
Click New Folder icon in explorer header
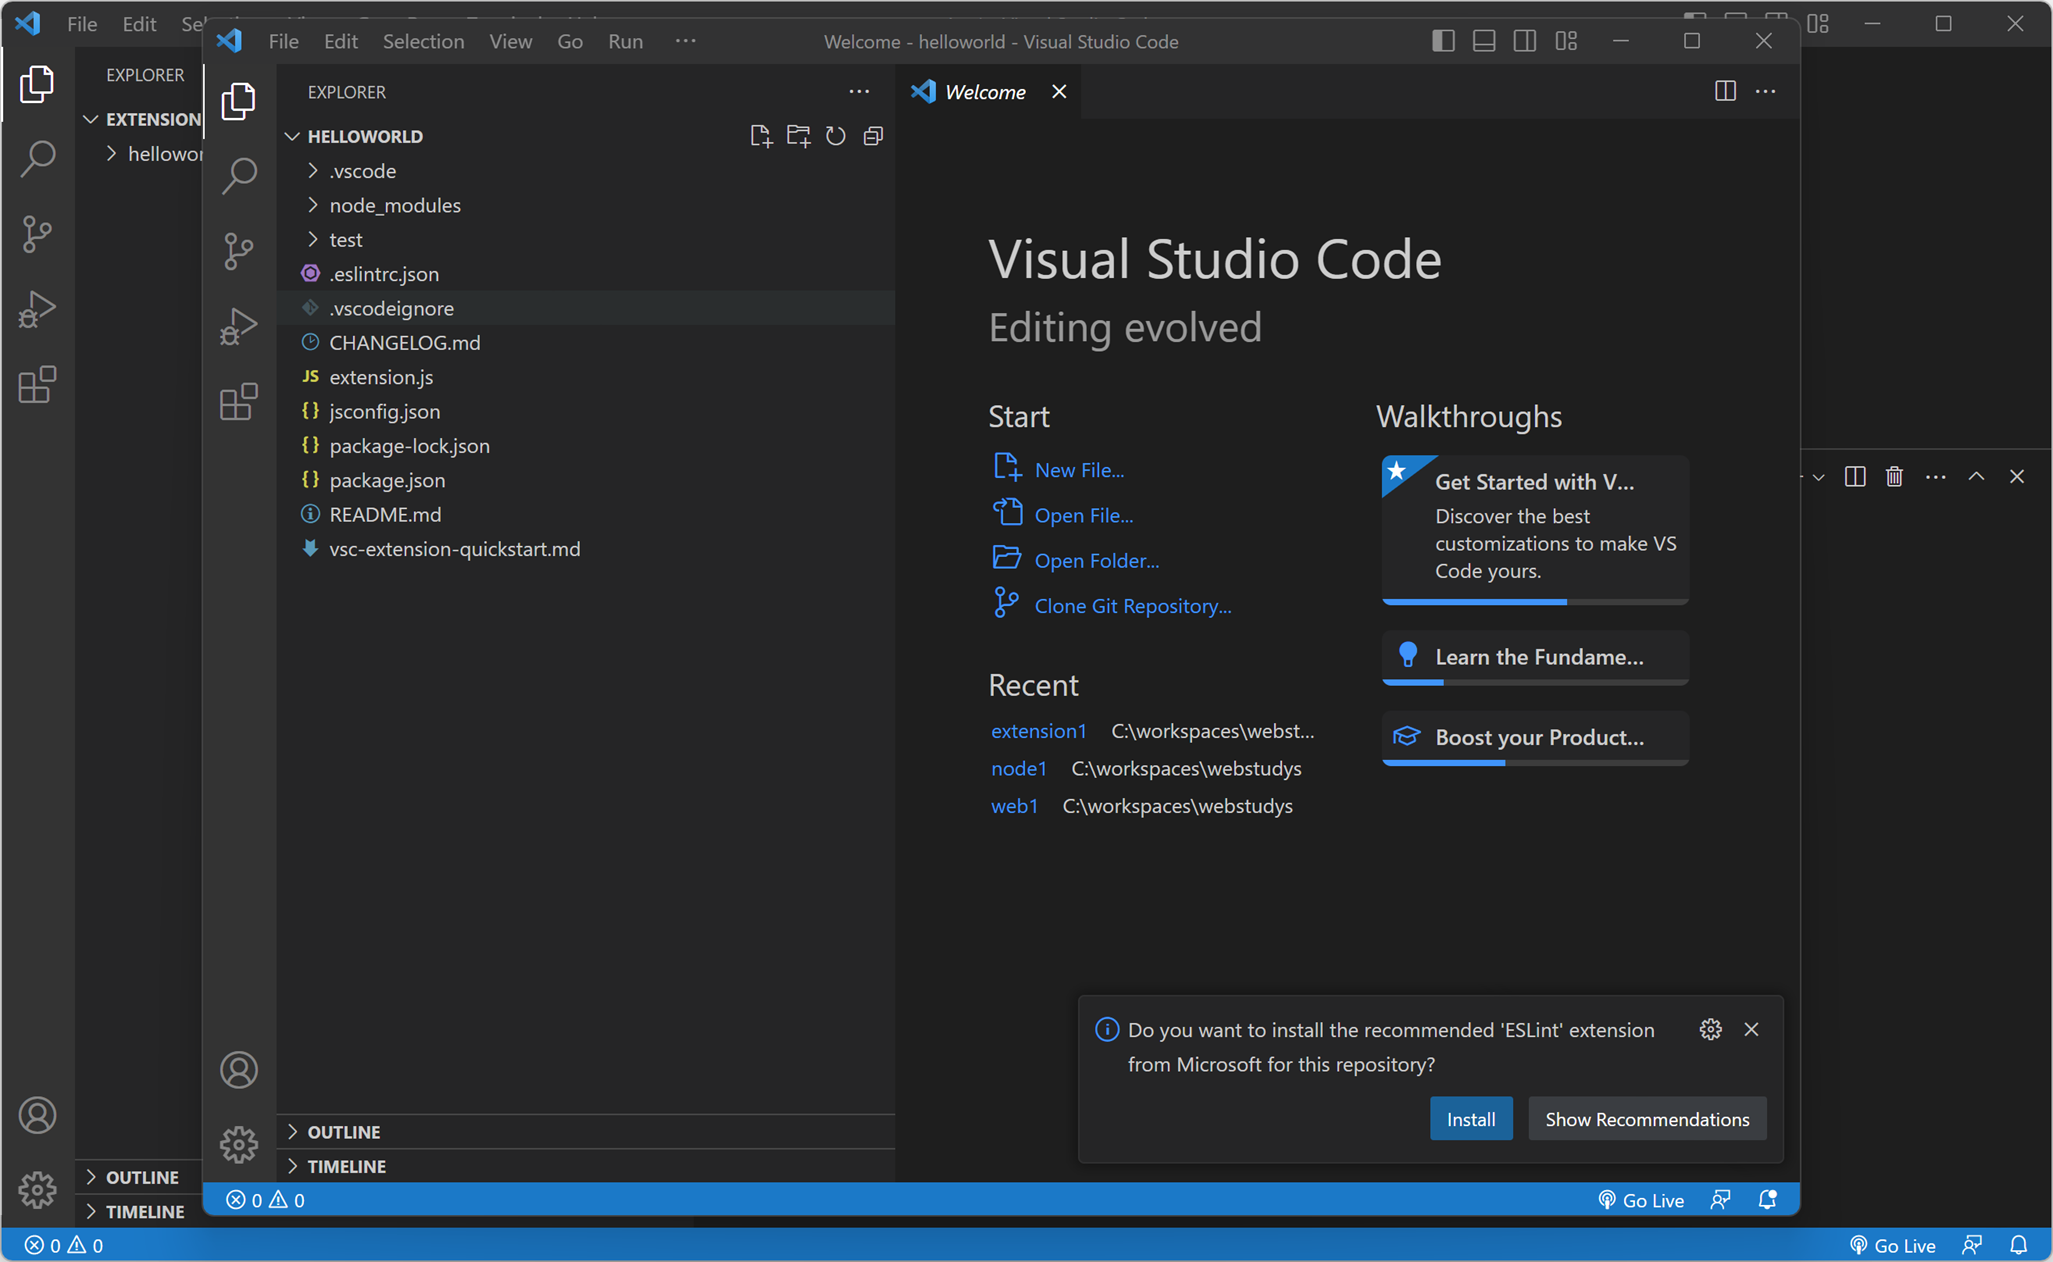[798, 136]
